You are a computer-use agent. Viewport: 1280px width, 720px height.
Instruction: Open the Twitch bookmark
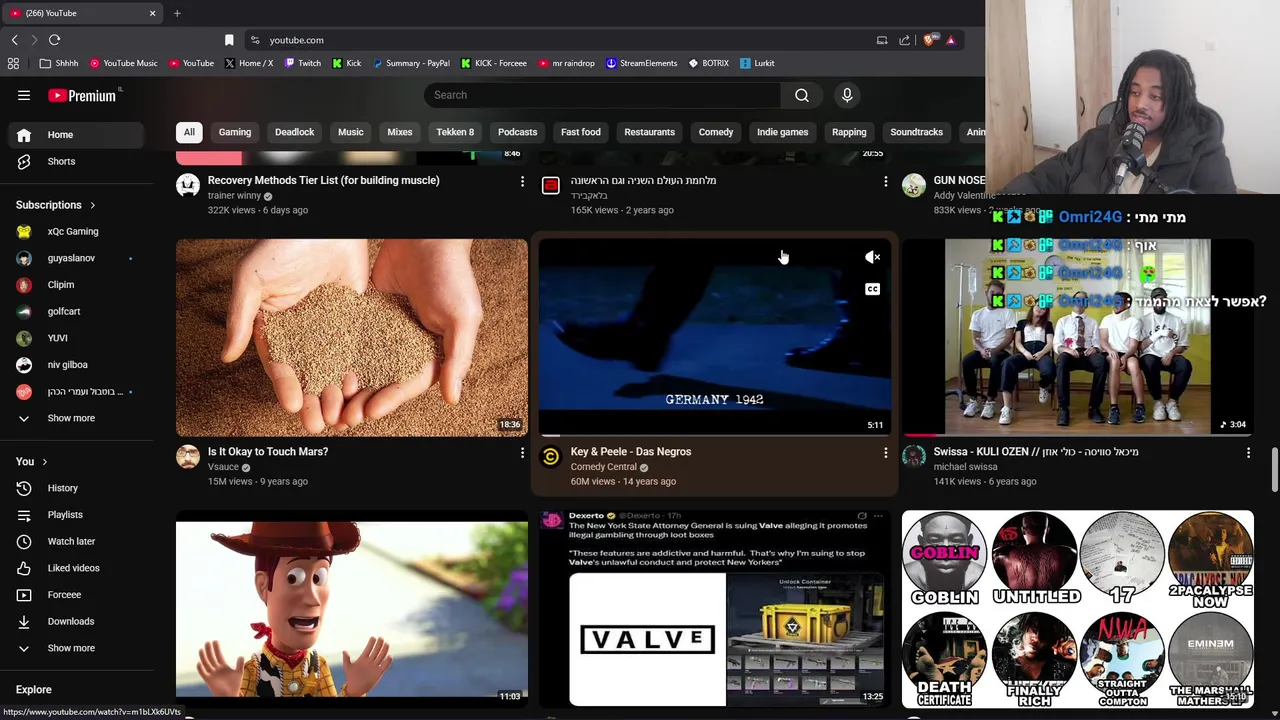(302, 63)
